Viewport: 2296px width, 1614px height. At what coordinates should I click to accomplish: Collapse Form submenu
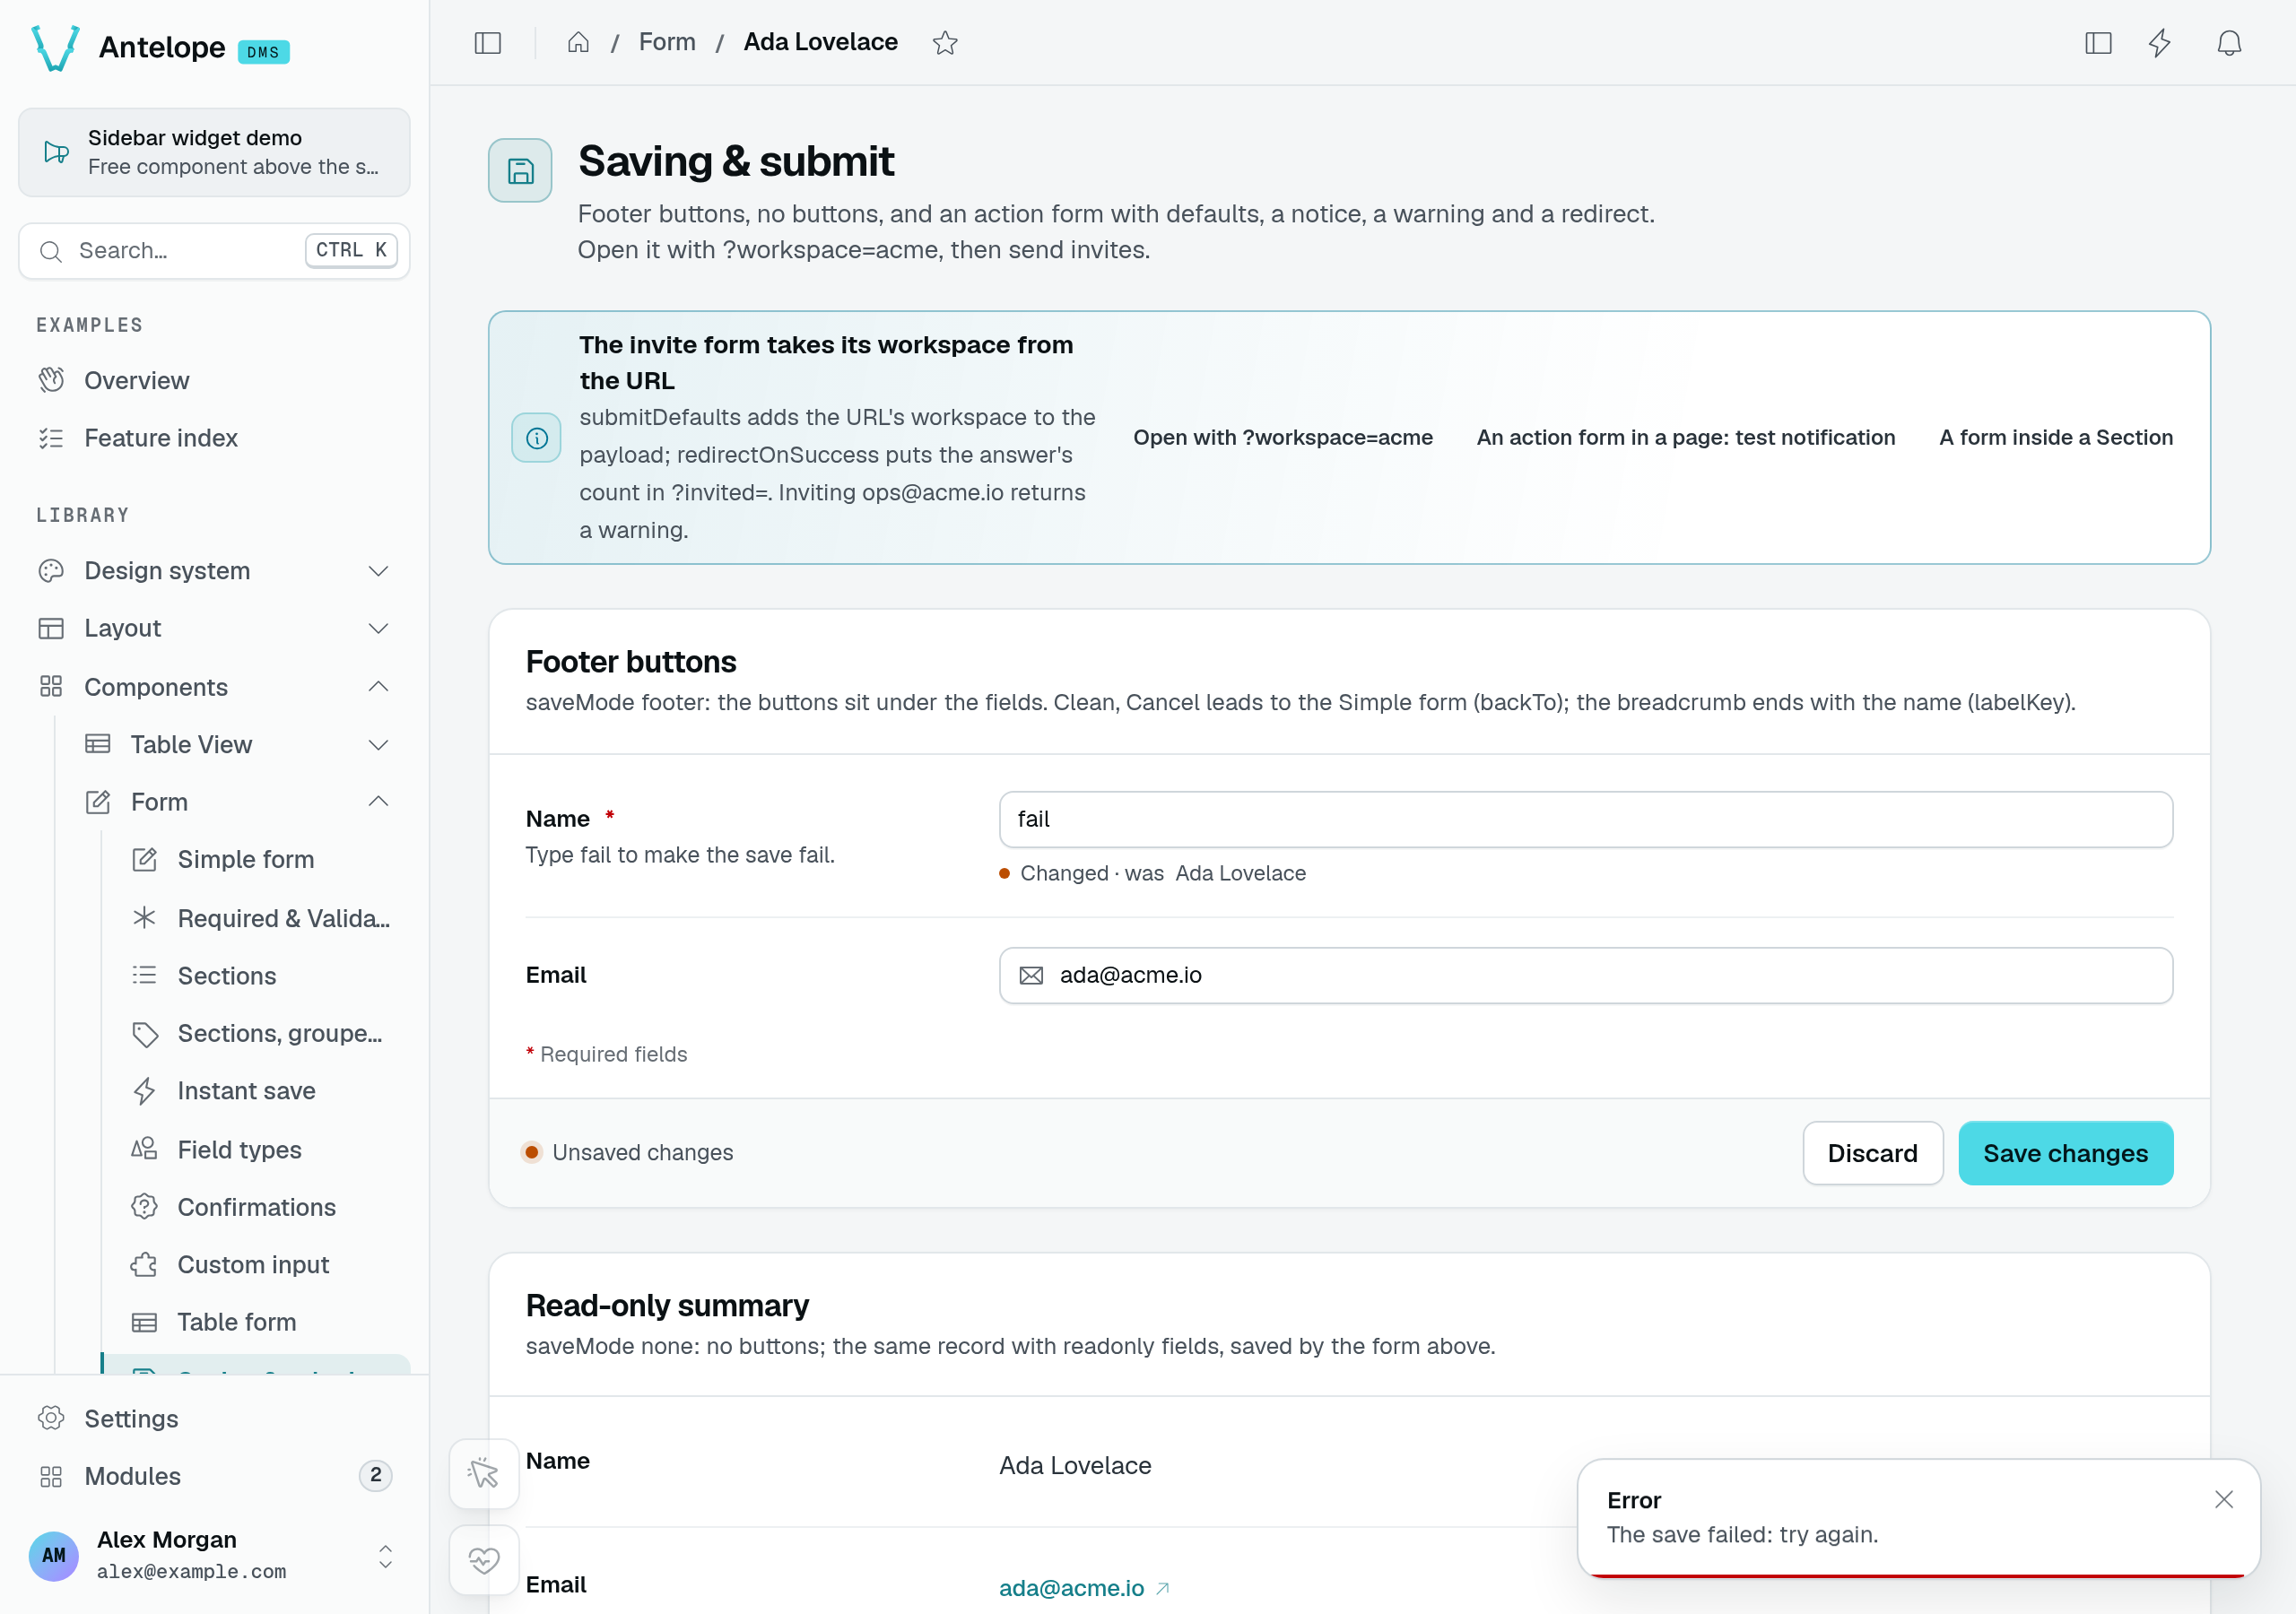(x=237, y=802)
